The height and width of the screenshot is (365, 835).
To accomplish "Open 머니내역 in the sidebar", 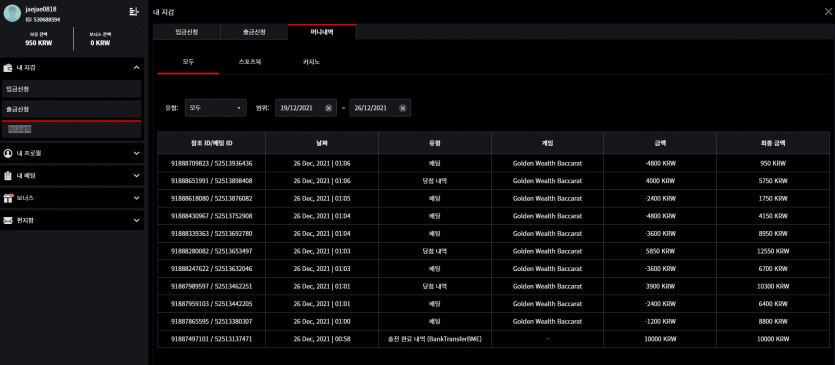I will [71, 129].
